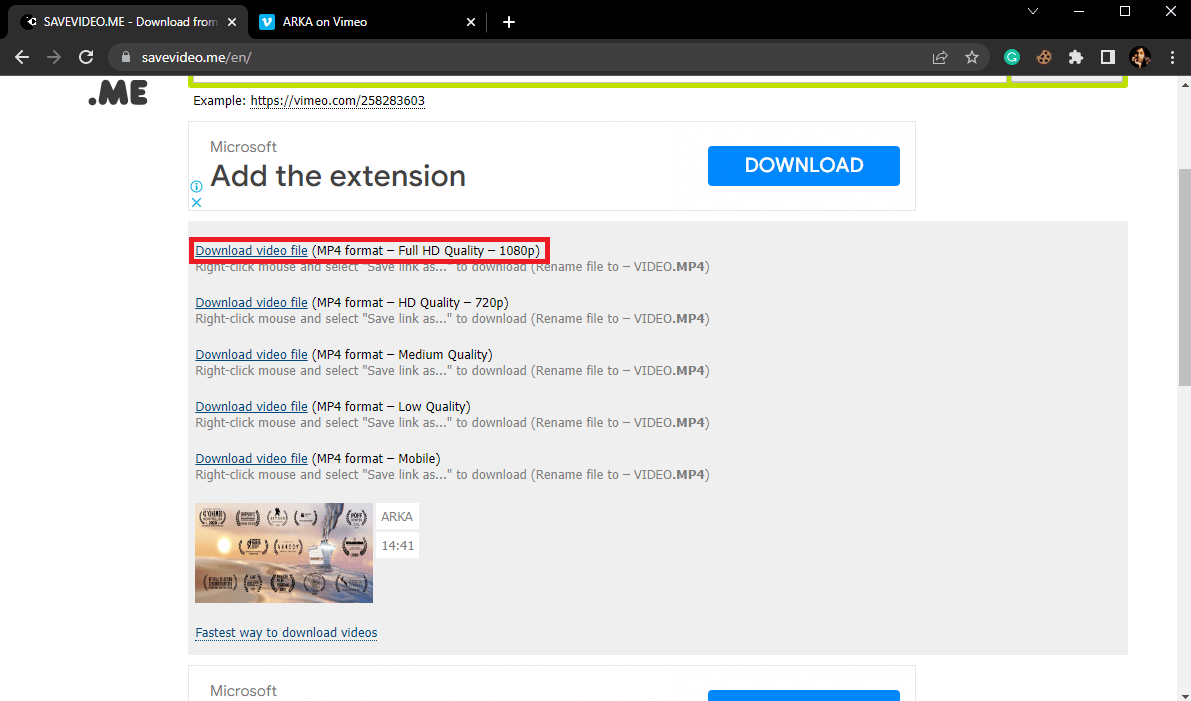Click the ad info icon

coord(196,186)
